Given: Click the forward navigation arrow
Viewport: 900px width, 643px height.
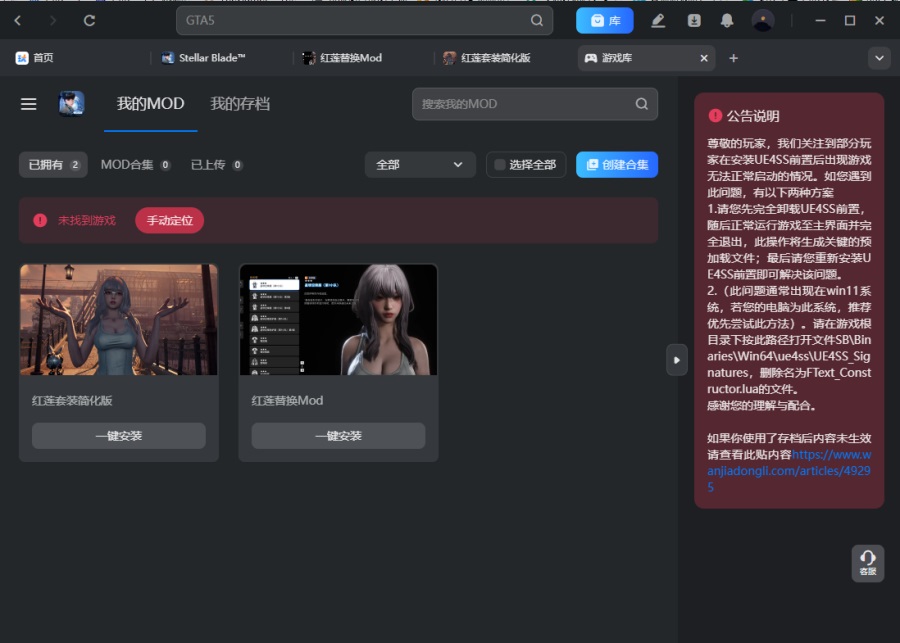Looking at the screenshot, I should 53,21.
